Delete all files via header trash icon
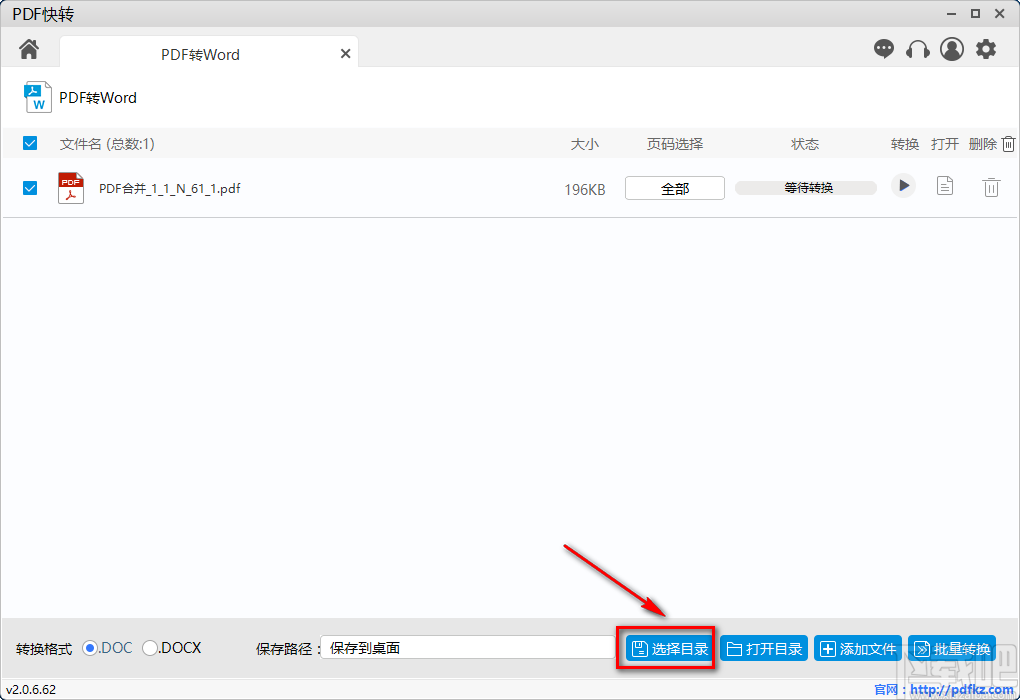Screen dimensions: 1020x700 [x=1008, y=144]
